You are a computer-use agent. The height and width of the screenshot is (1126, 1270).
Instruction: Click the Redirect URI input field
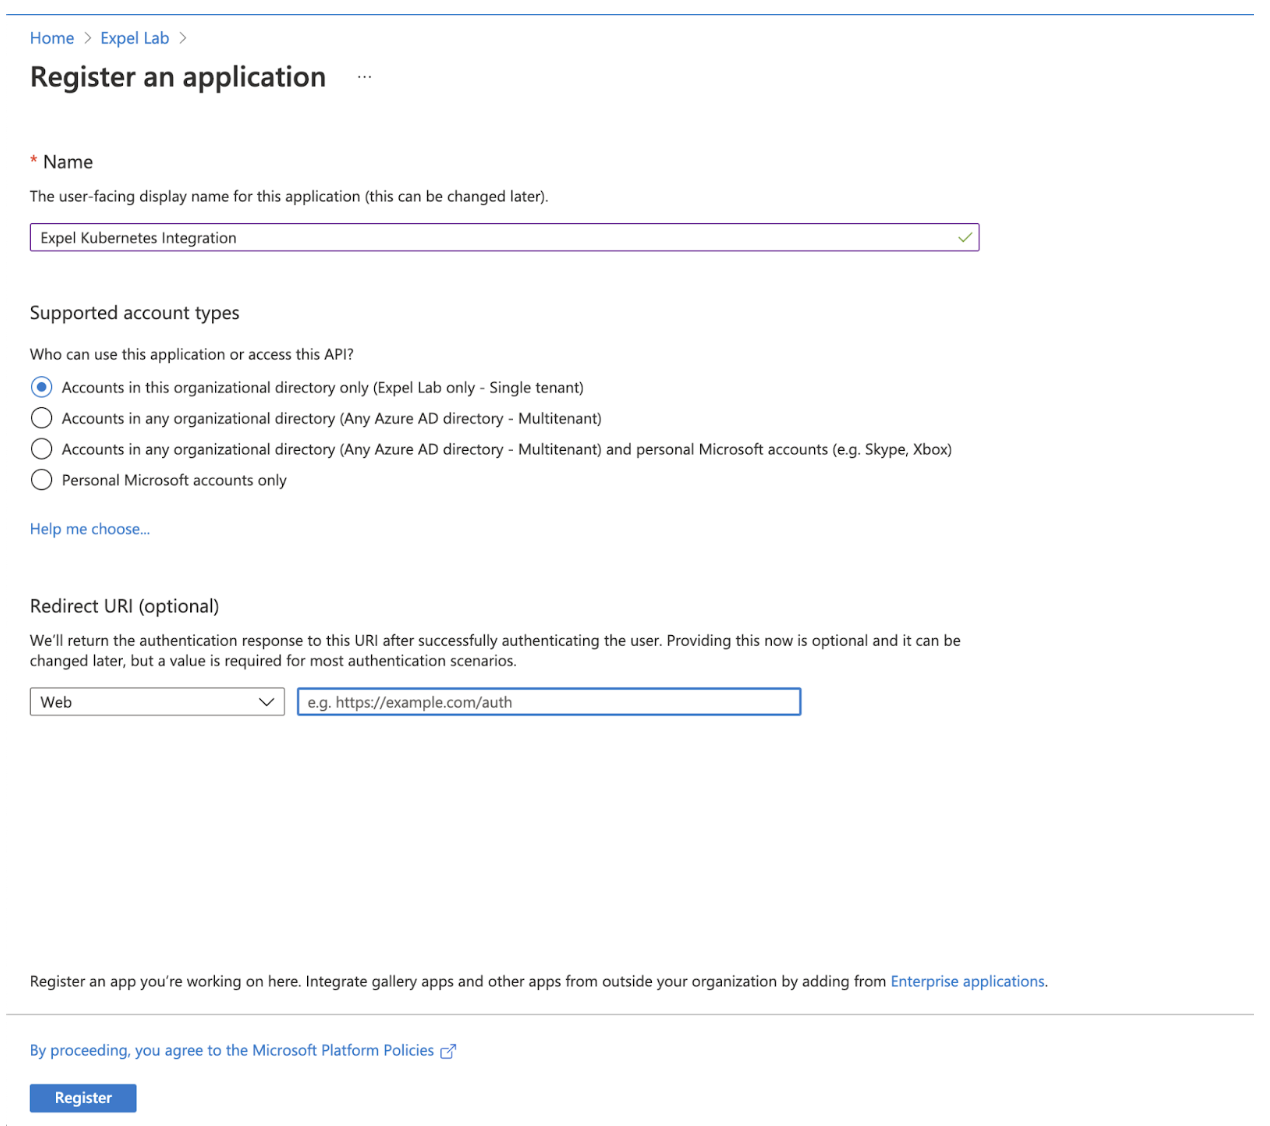point(549,702)
